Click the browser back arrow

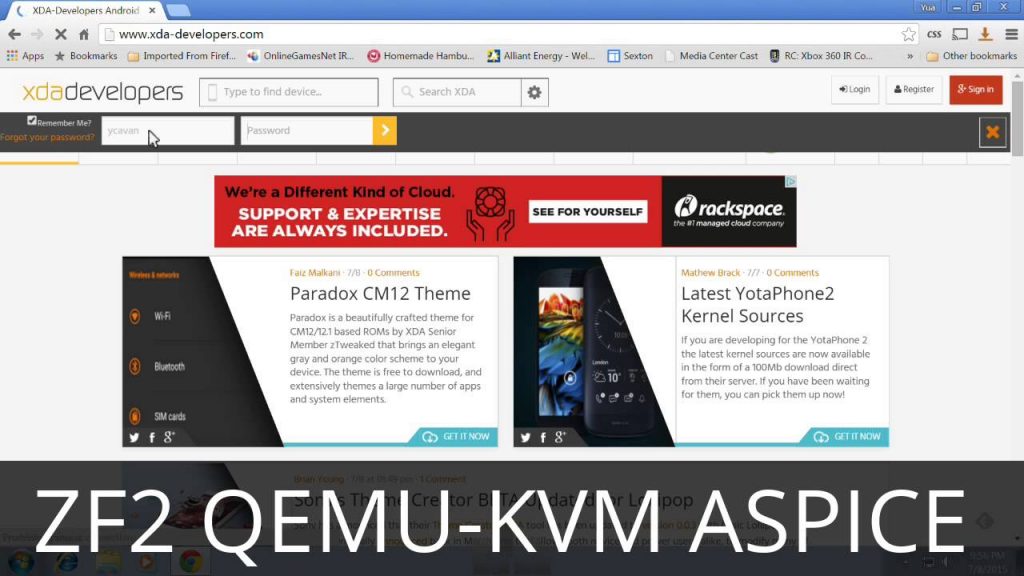click(x=14, y=34)
